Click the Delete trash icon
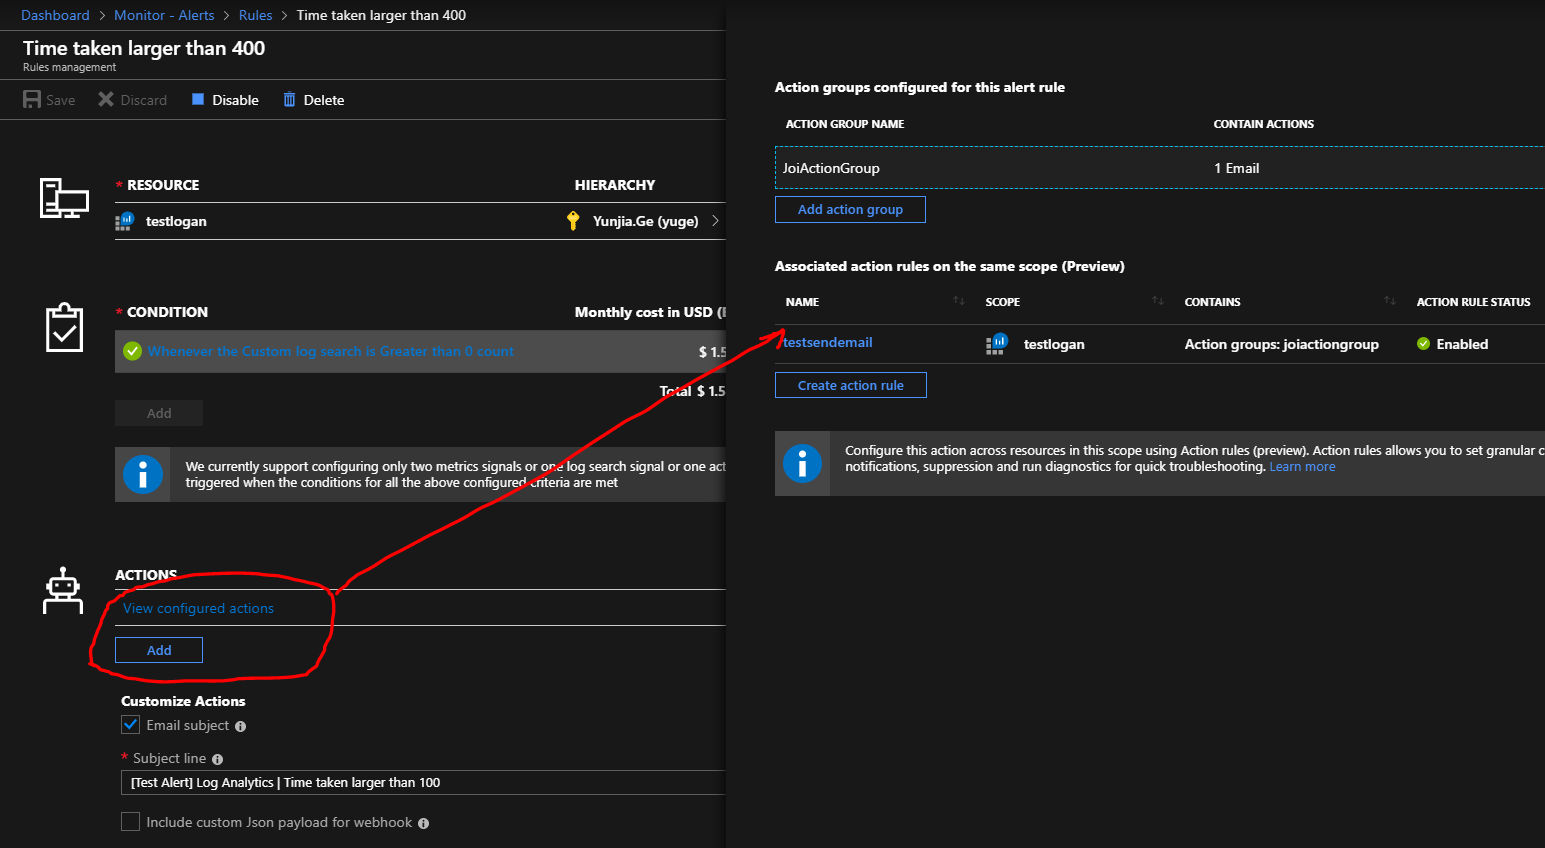The image size is (1545, 848). pos(289,100)
